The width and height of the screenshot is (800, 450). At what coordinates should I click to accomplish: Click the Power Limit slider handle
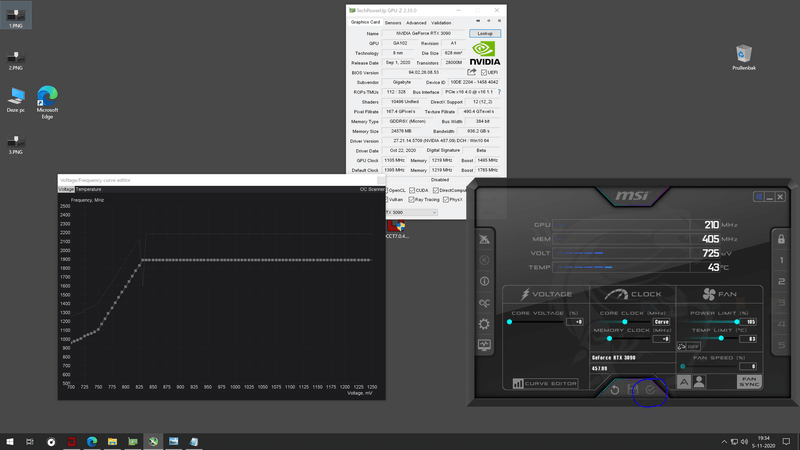pos(737,322)
